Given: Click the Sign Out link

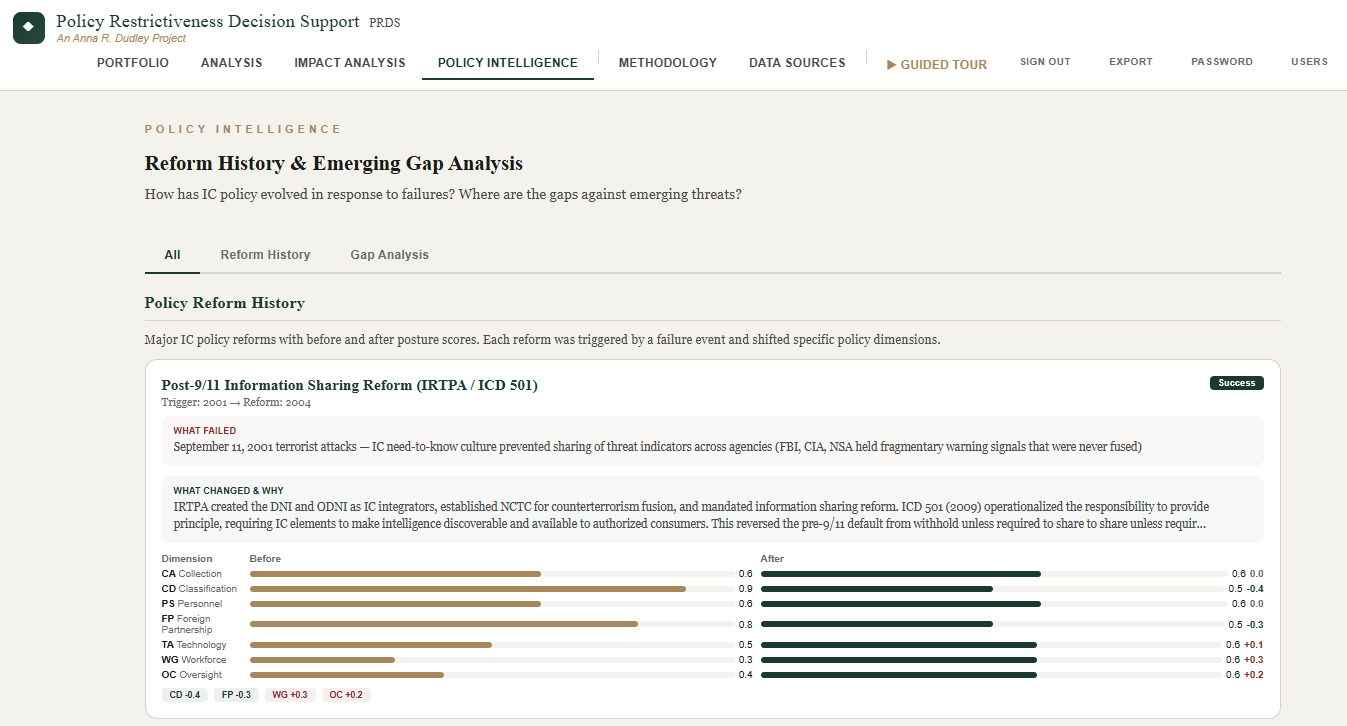Looking at the screenshot, I should [1045, 61].
